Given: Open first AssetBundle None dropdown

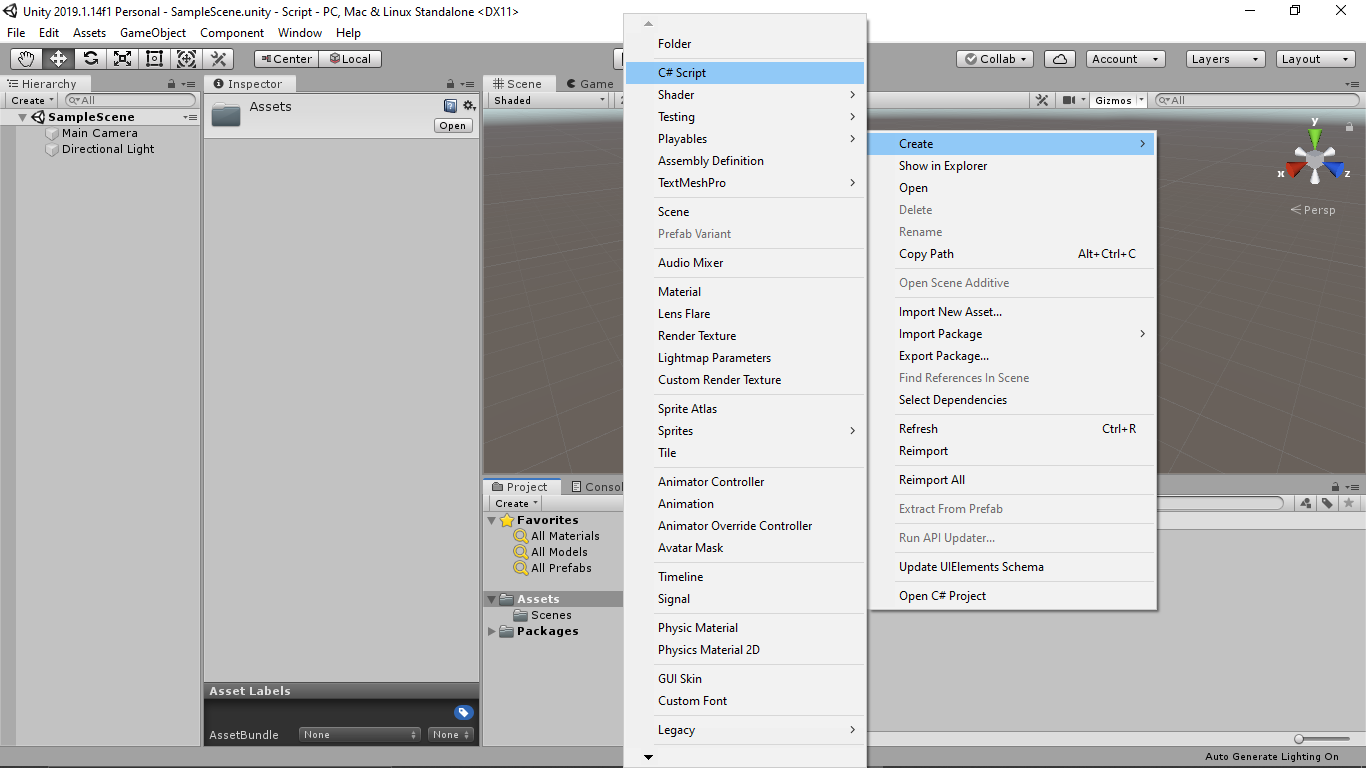Looking at the screenshot, I should pyautogui.click(x=360, y=734).
